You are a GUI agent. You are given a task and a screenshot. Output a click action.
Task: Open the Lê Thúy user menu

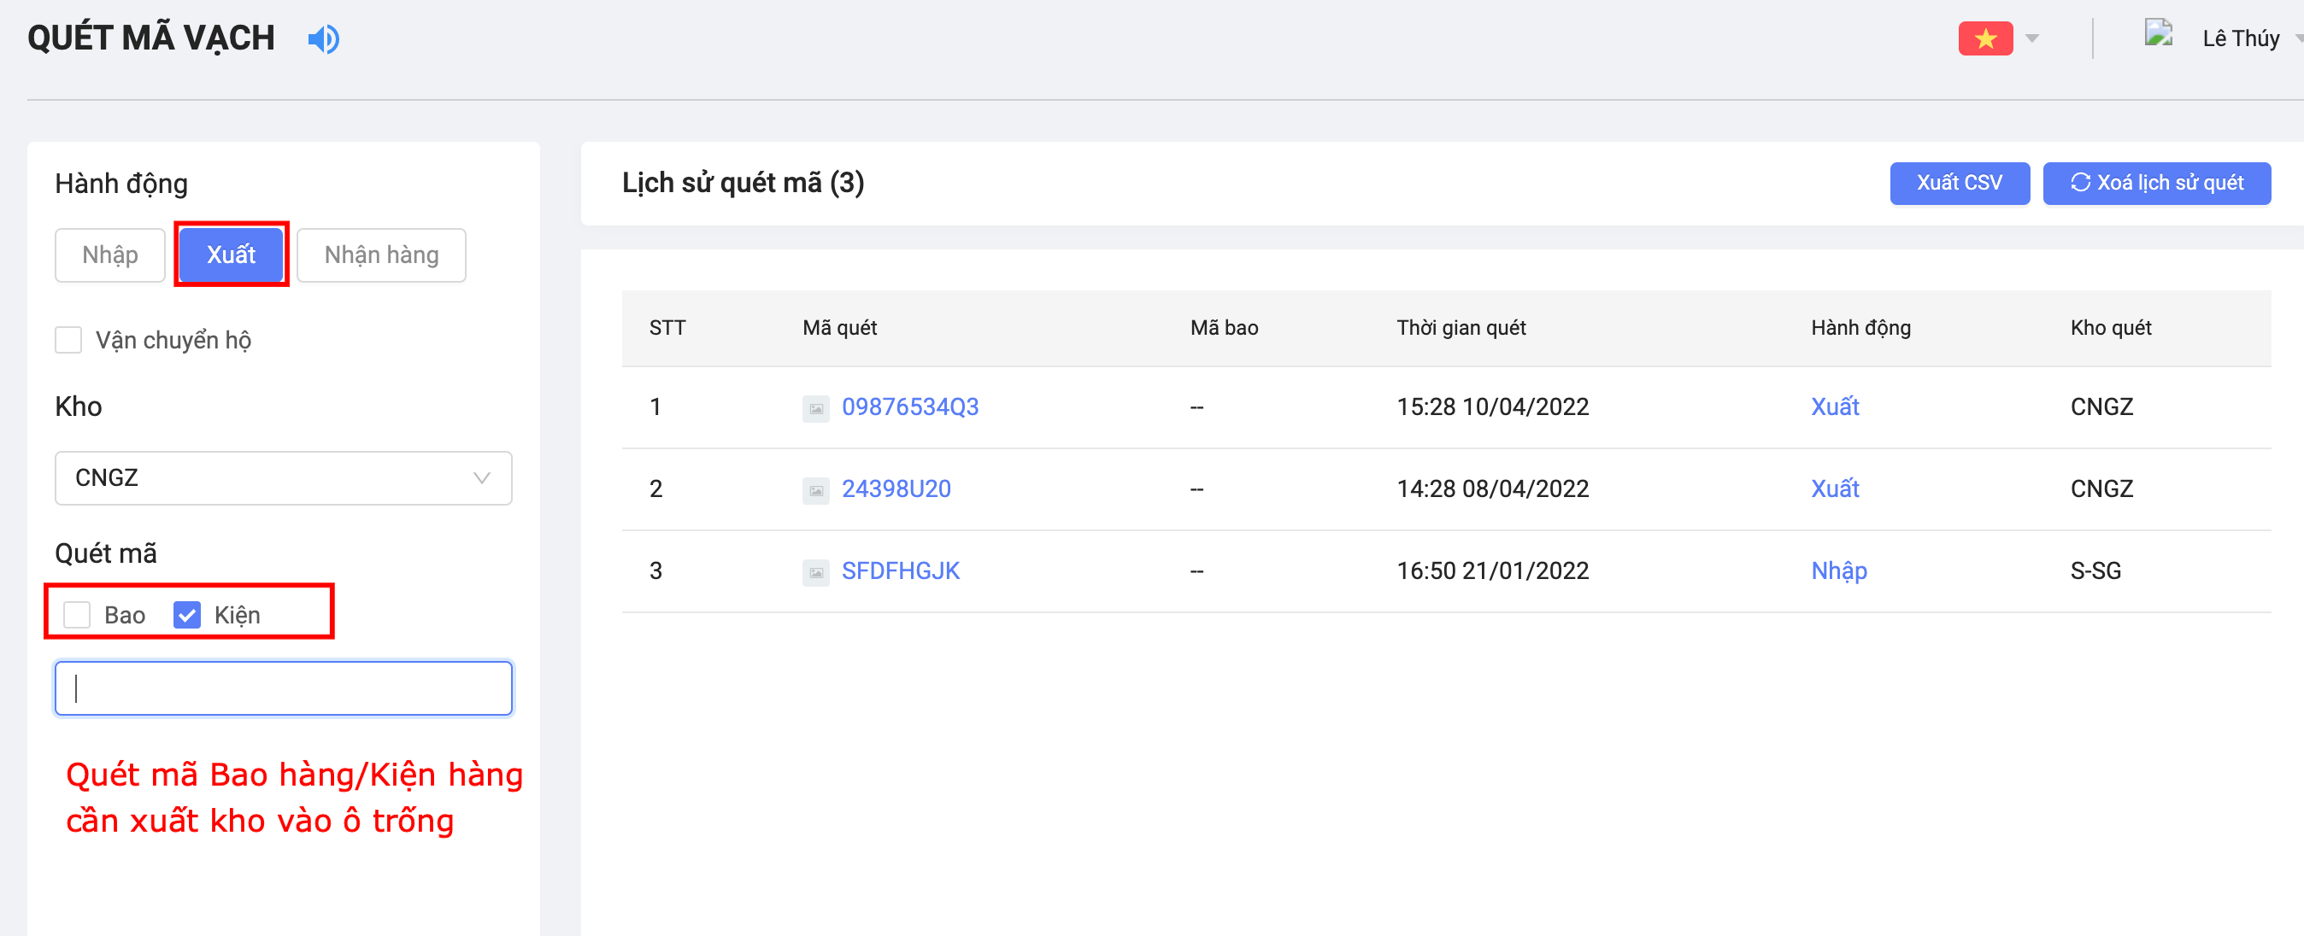[x=2240, y=39]
